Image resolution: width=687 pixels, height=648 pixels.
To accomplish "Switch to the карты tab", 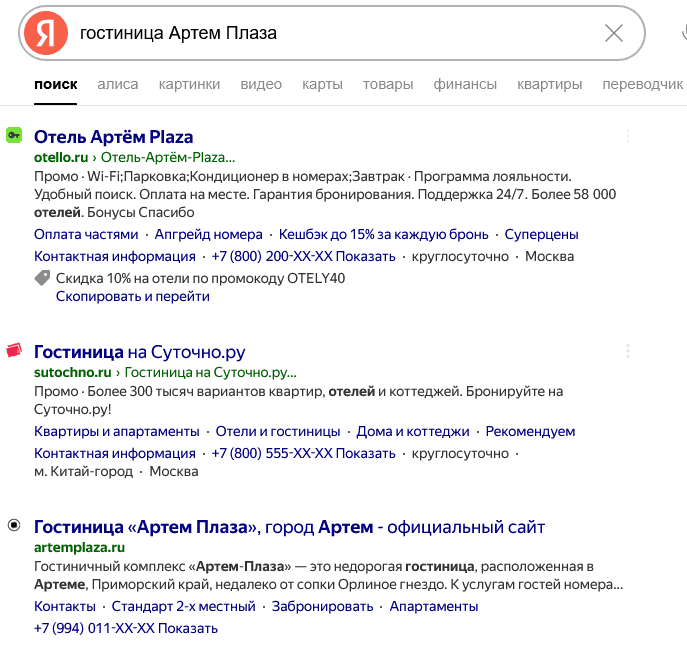I will click(322, 85).
